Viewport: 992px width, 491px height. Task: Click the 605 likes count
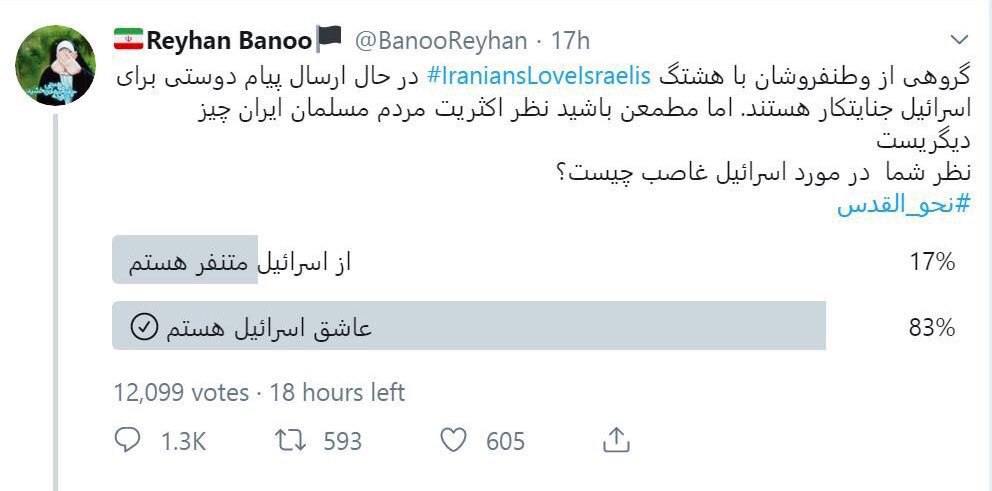(x=505, y=440)
